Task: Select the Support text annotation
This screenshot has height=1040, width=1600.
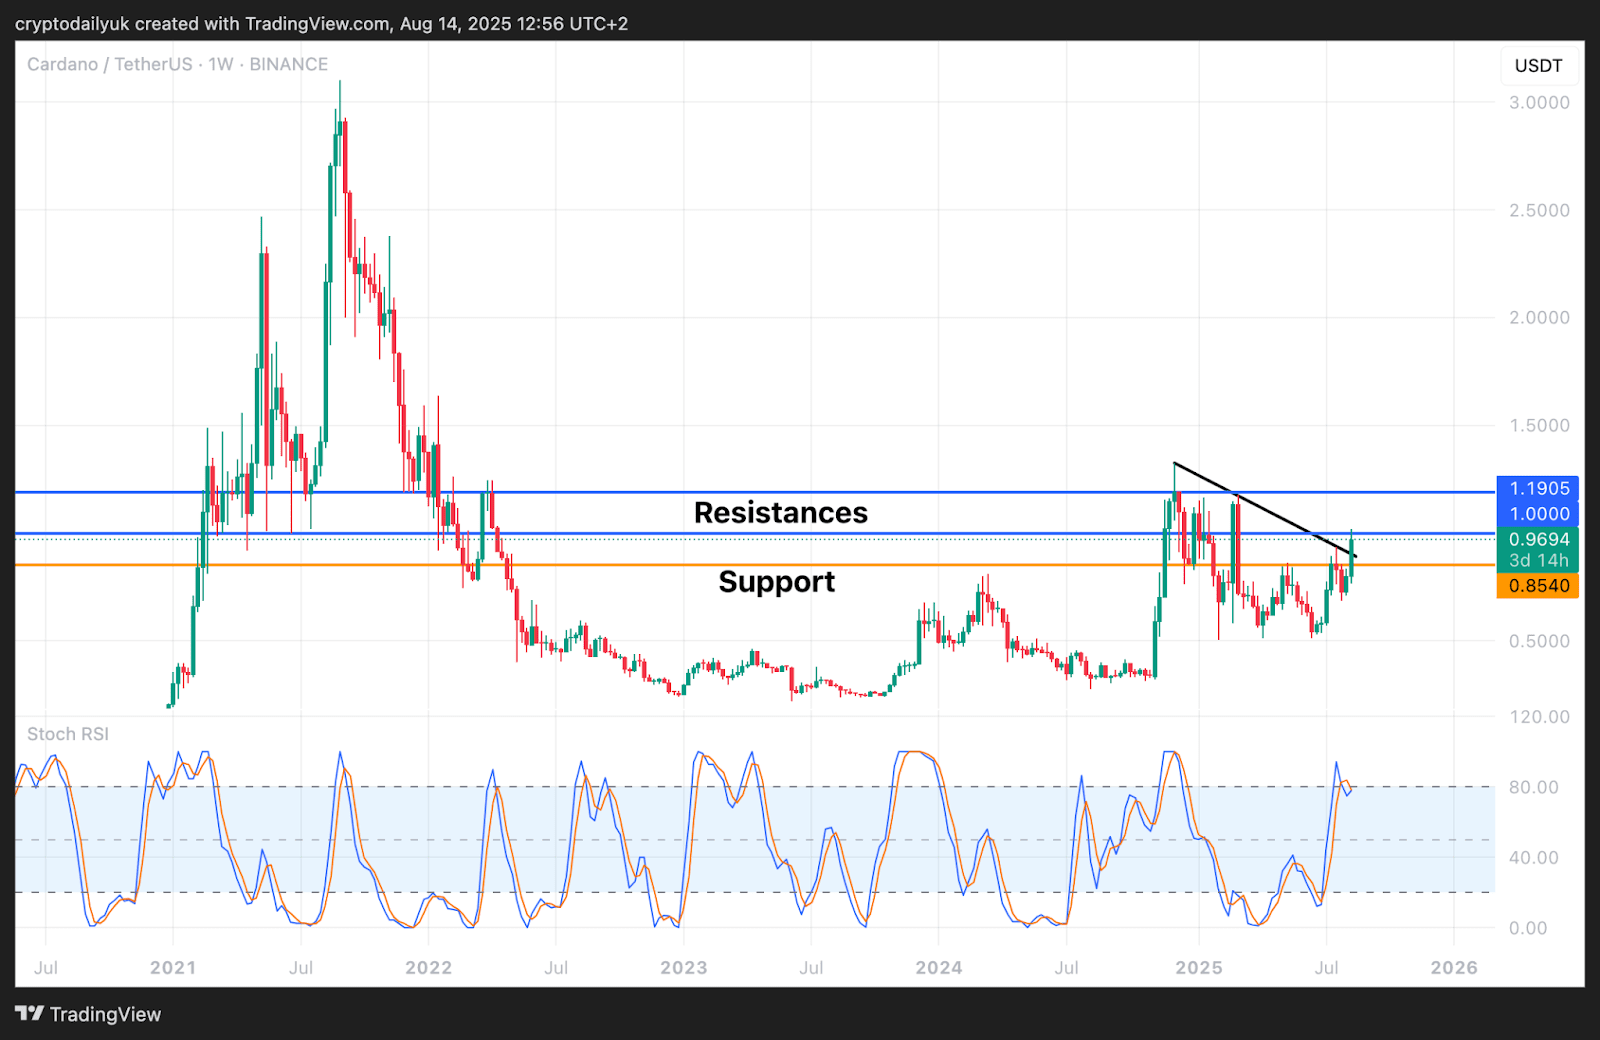Action: (x=777, y=582)
